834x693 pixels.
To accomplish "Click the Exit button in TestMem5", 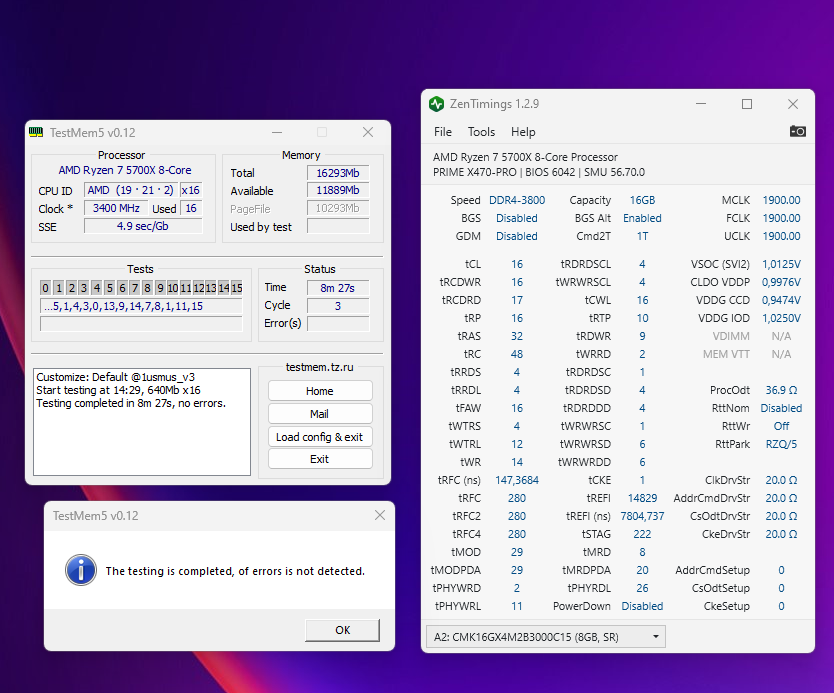I will (x=320, y=459).
